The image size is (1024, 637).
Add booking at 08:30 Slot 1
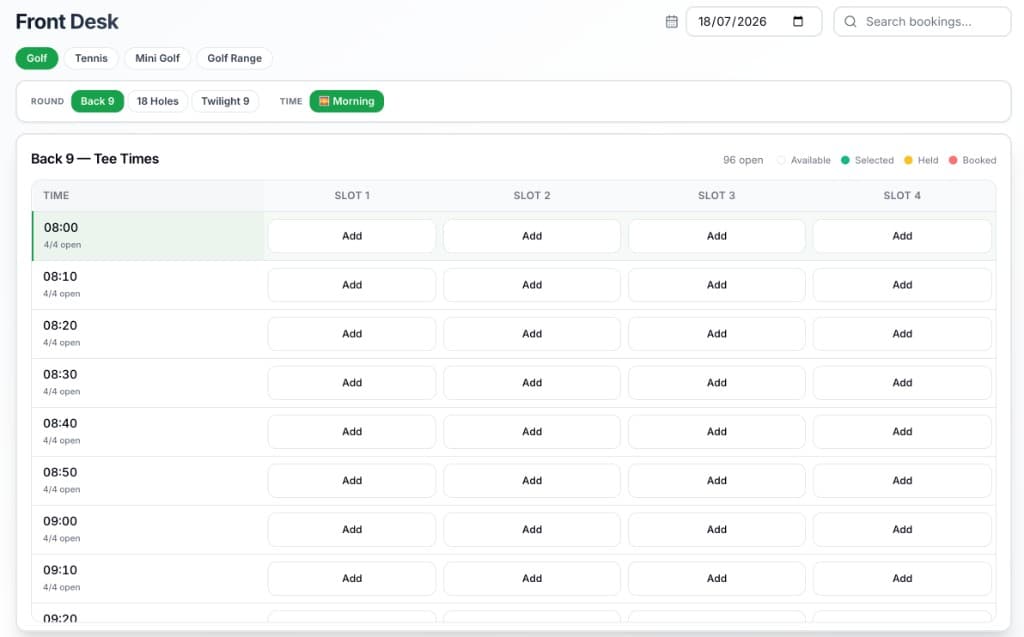(352, 383)
